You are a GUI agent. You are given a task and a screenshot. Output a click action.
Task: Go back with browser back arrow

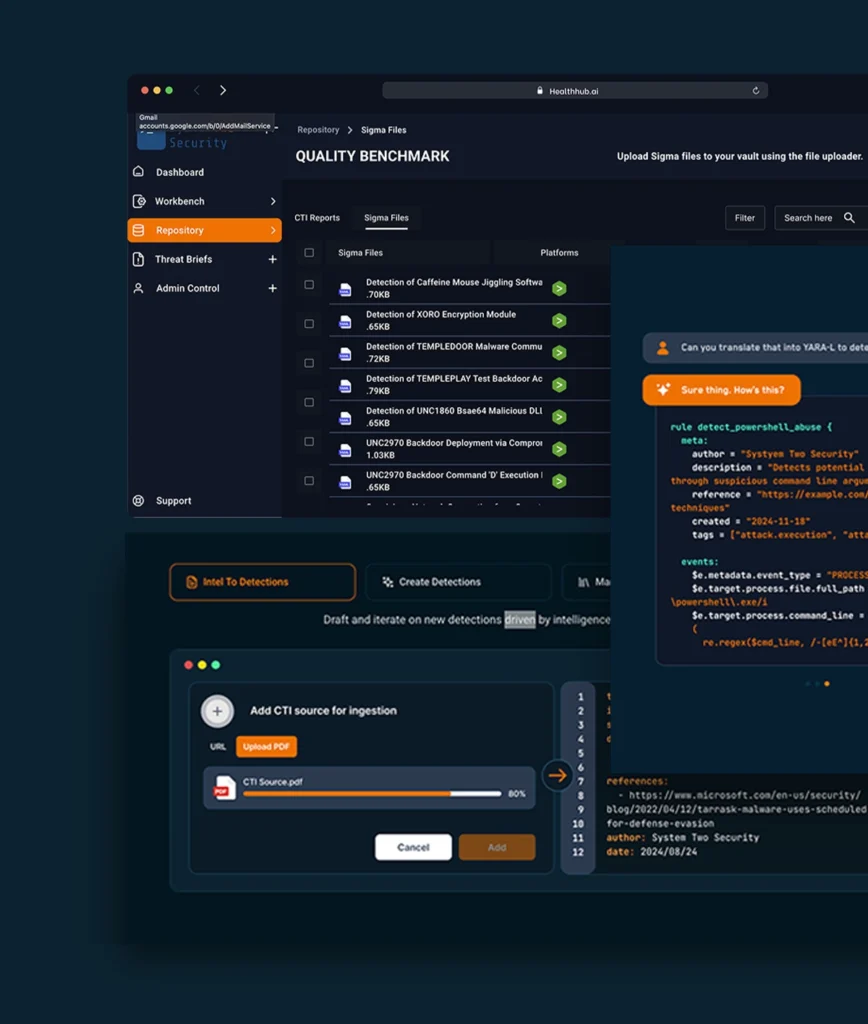pos(197,90)
